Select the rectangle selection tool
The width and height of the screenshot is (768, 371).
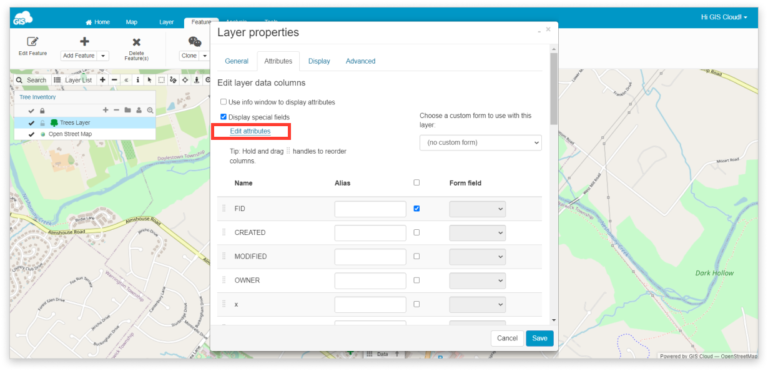click(x=161, y=80)
